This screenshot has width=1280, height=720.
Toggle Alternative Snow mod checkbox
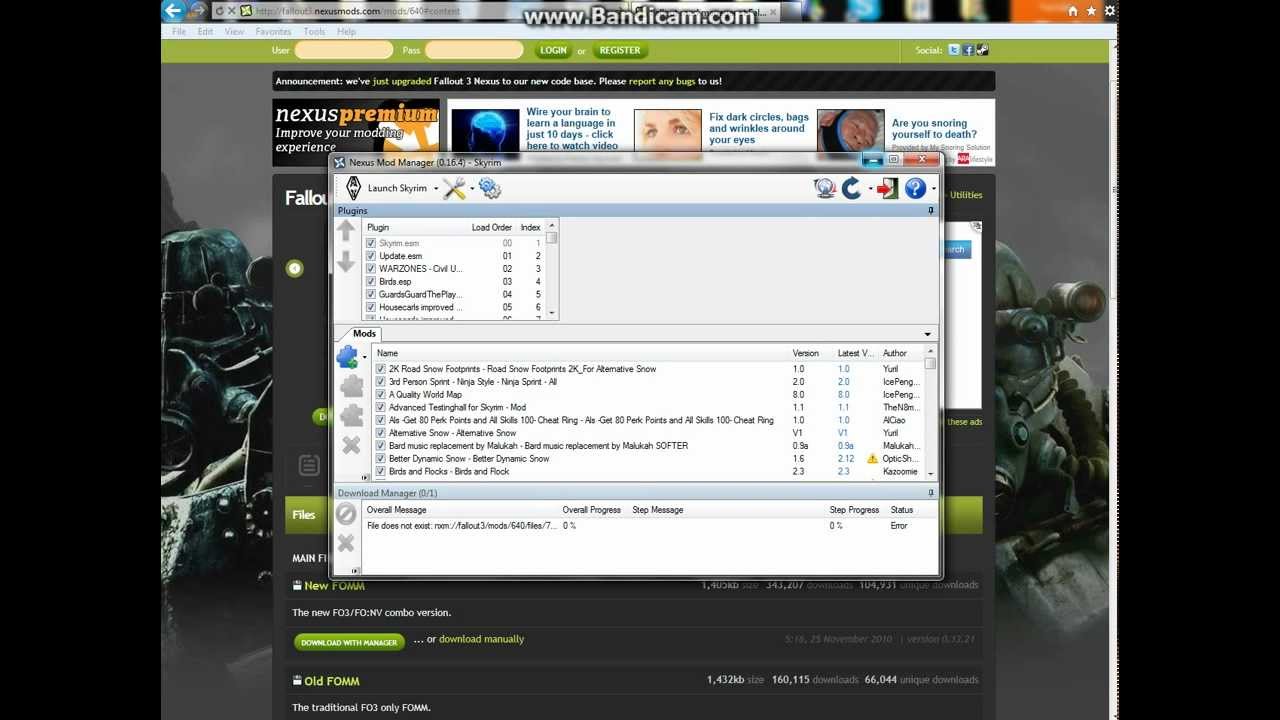[381, 433]
